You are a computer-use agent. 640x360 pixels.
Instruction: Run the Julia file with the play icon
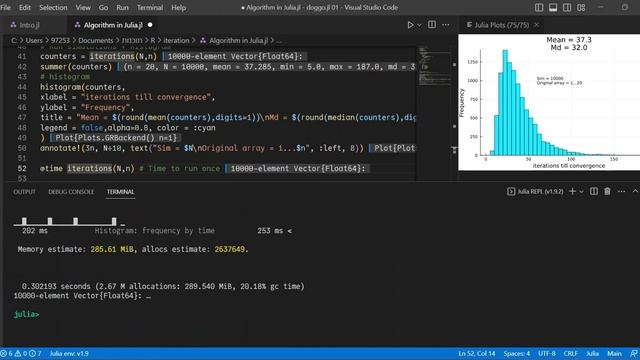[410, 25]
